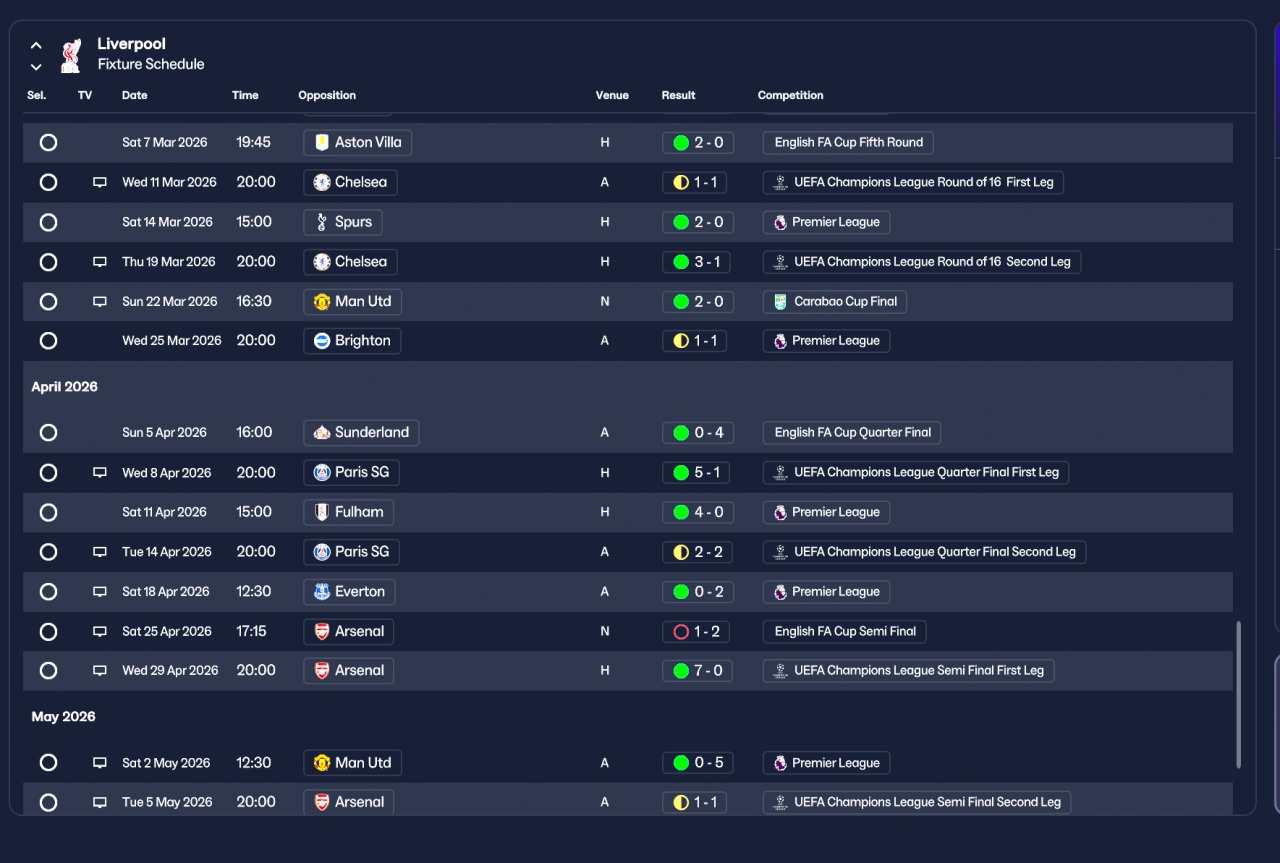
Task: Collapse the April 2026 month section
Action: point(65,387)
